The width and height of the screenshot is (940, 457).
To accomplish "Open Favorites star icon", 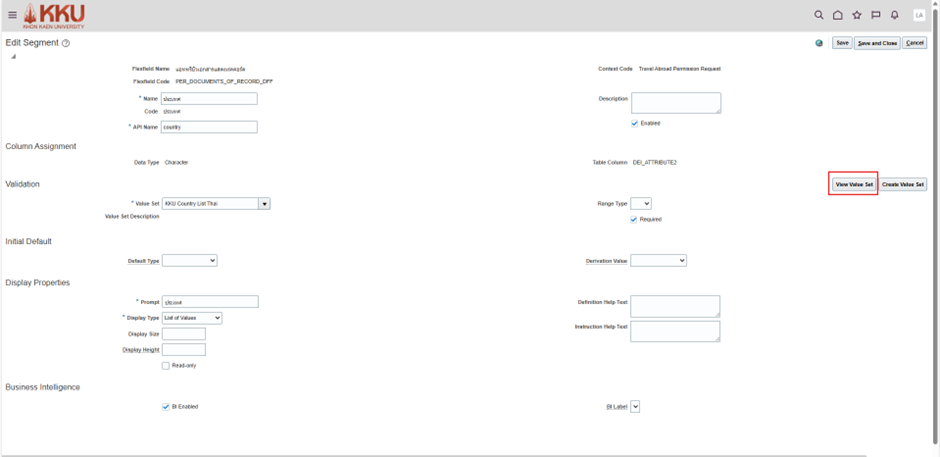I will pos(857,15).
